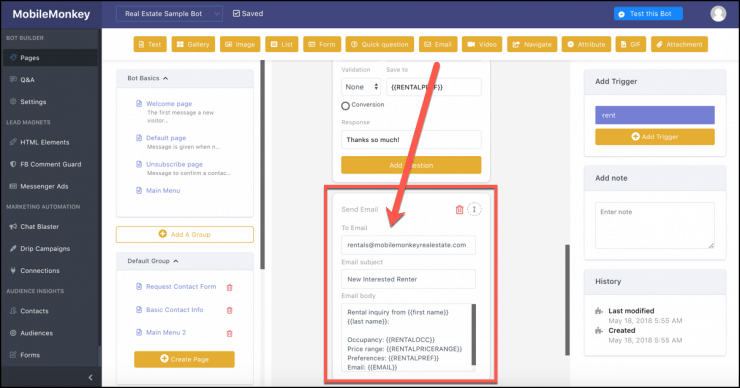Click the Last modified history icon

[x=599, y=311]
